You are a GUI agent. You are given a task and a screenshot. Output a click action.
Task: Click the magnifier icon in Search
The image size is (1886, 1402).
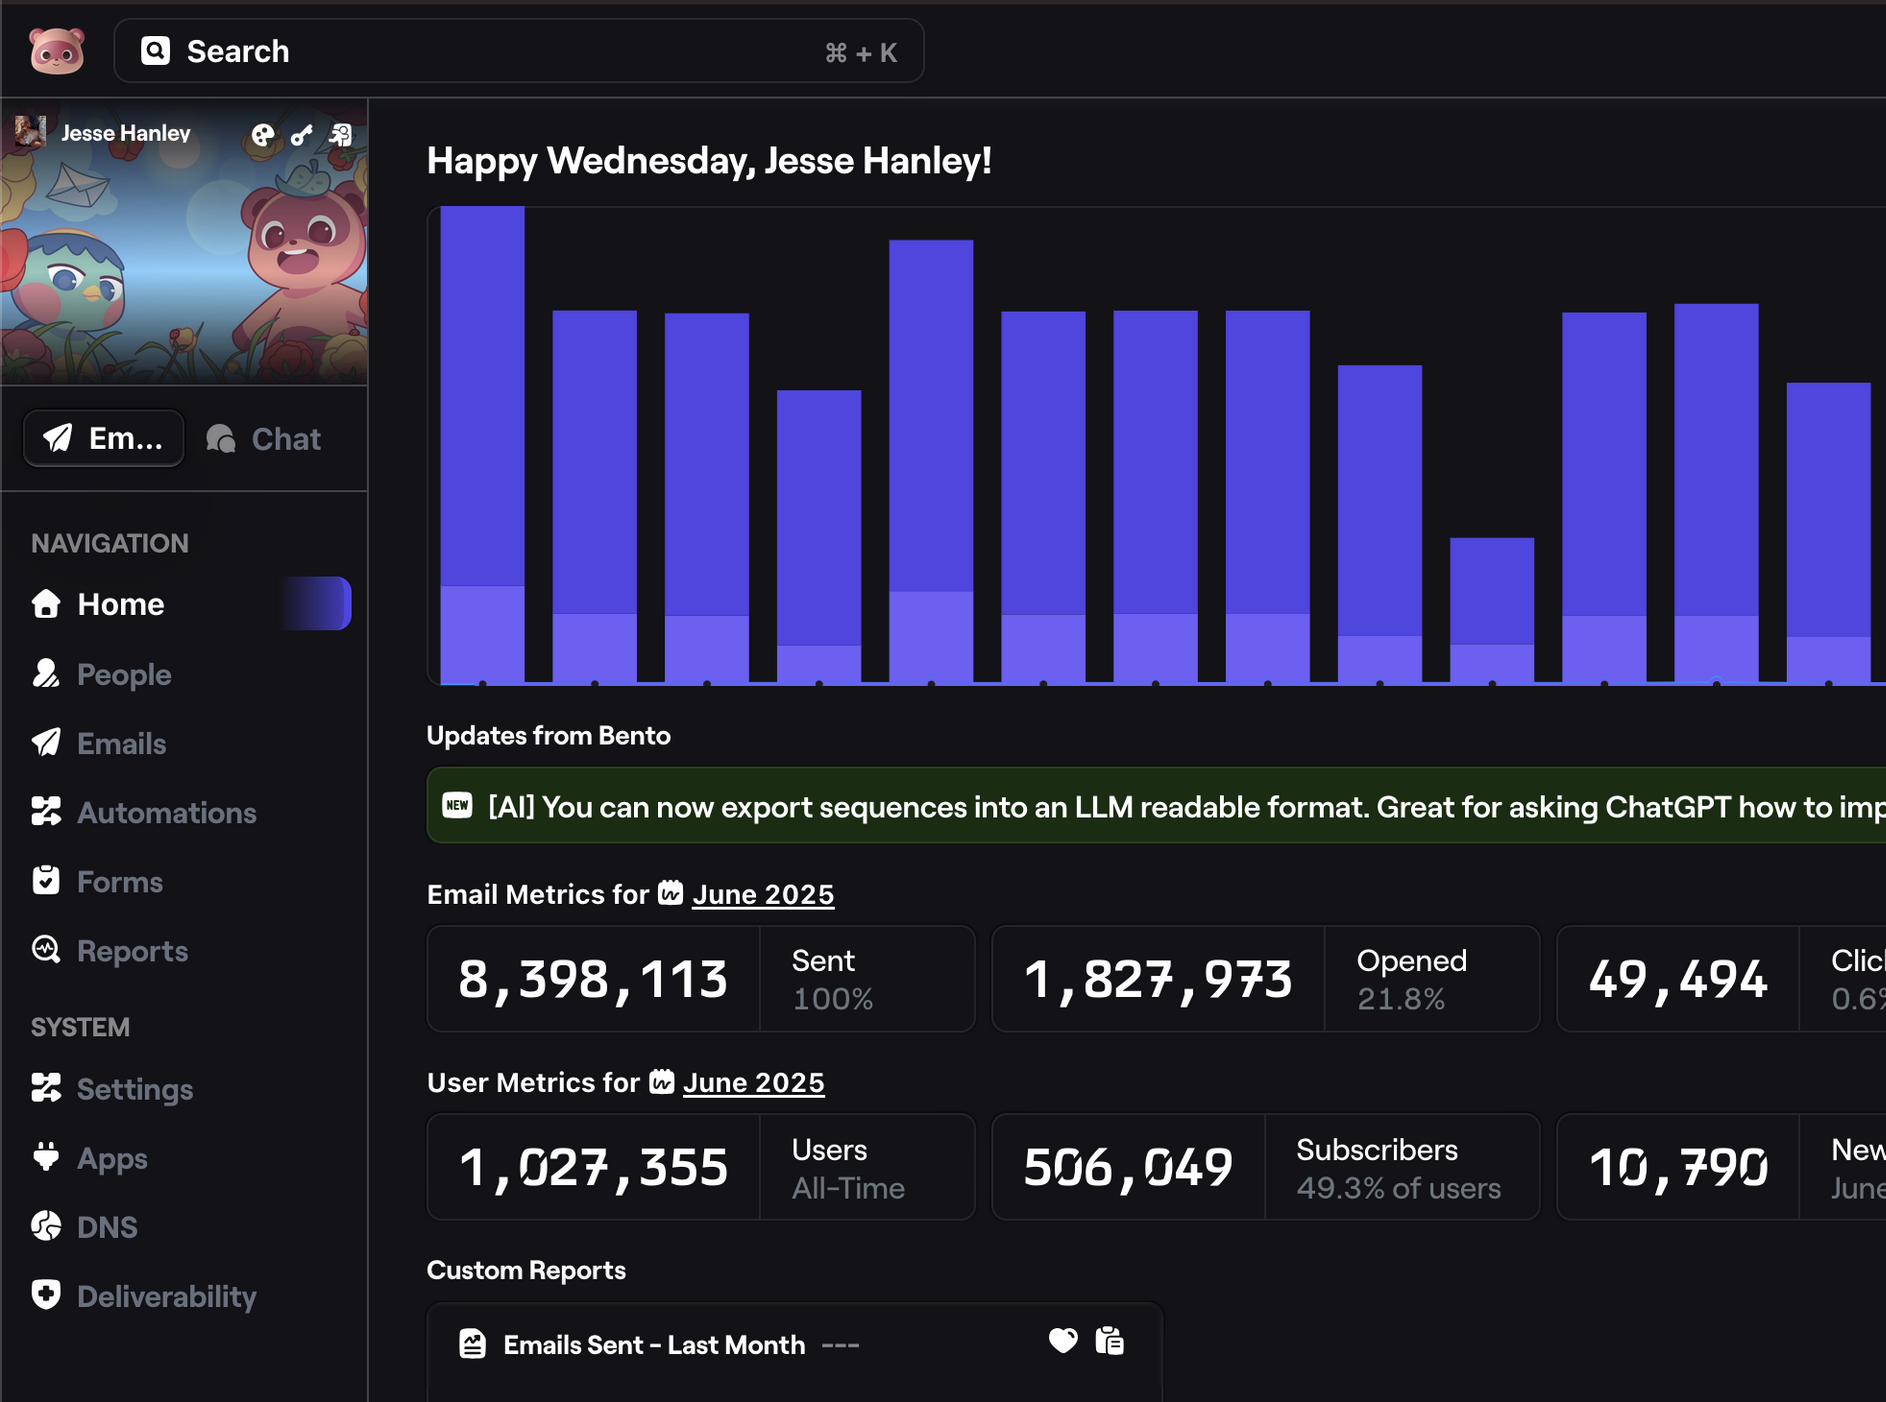[156, 51]
